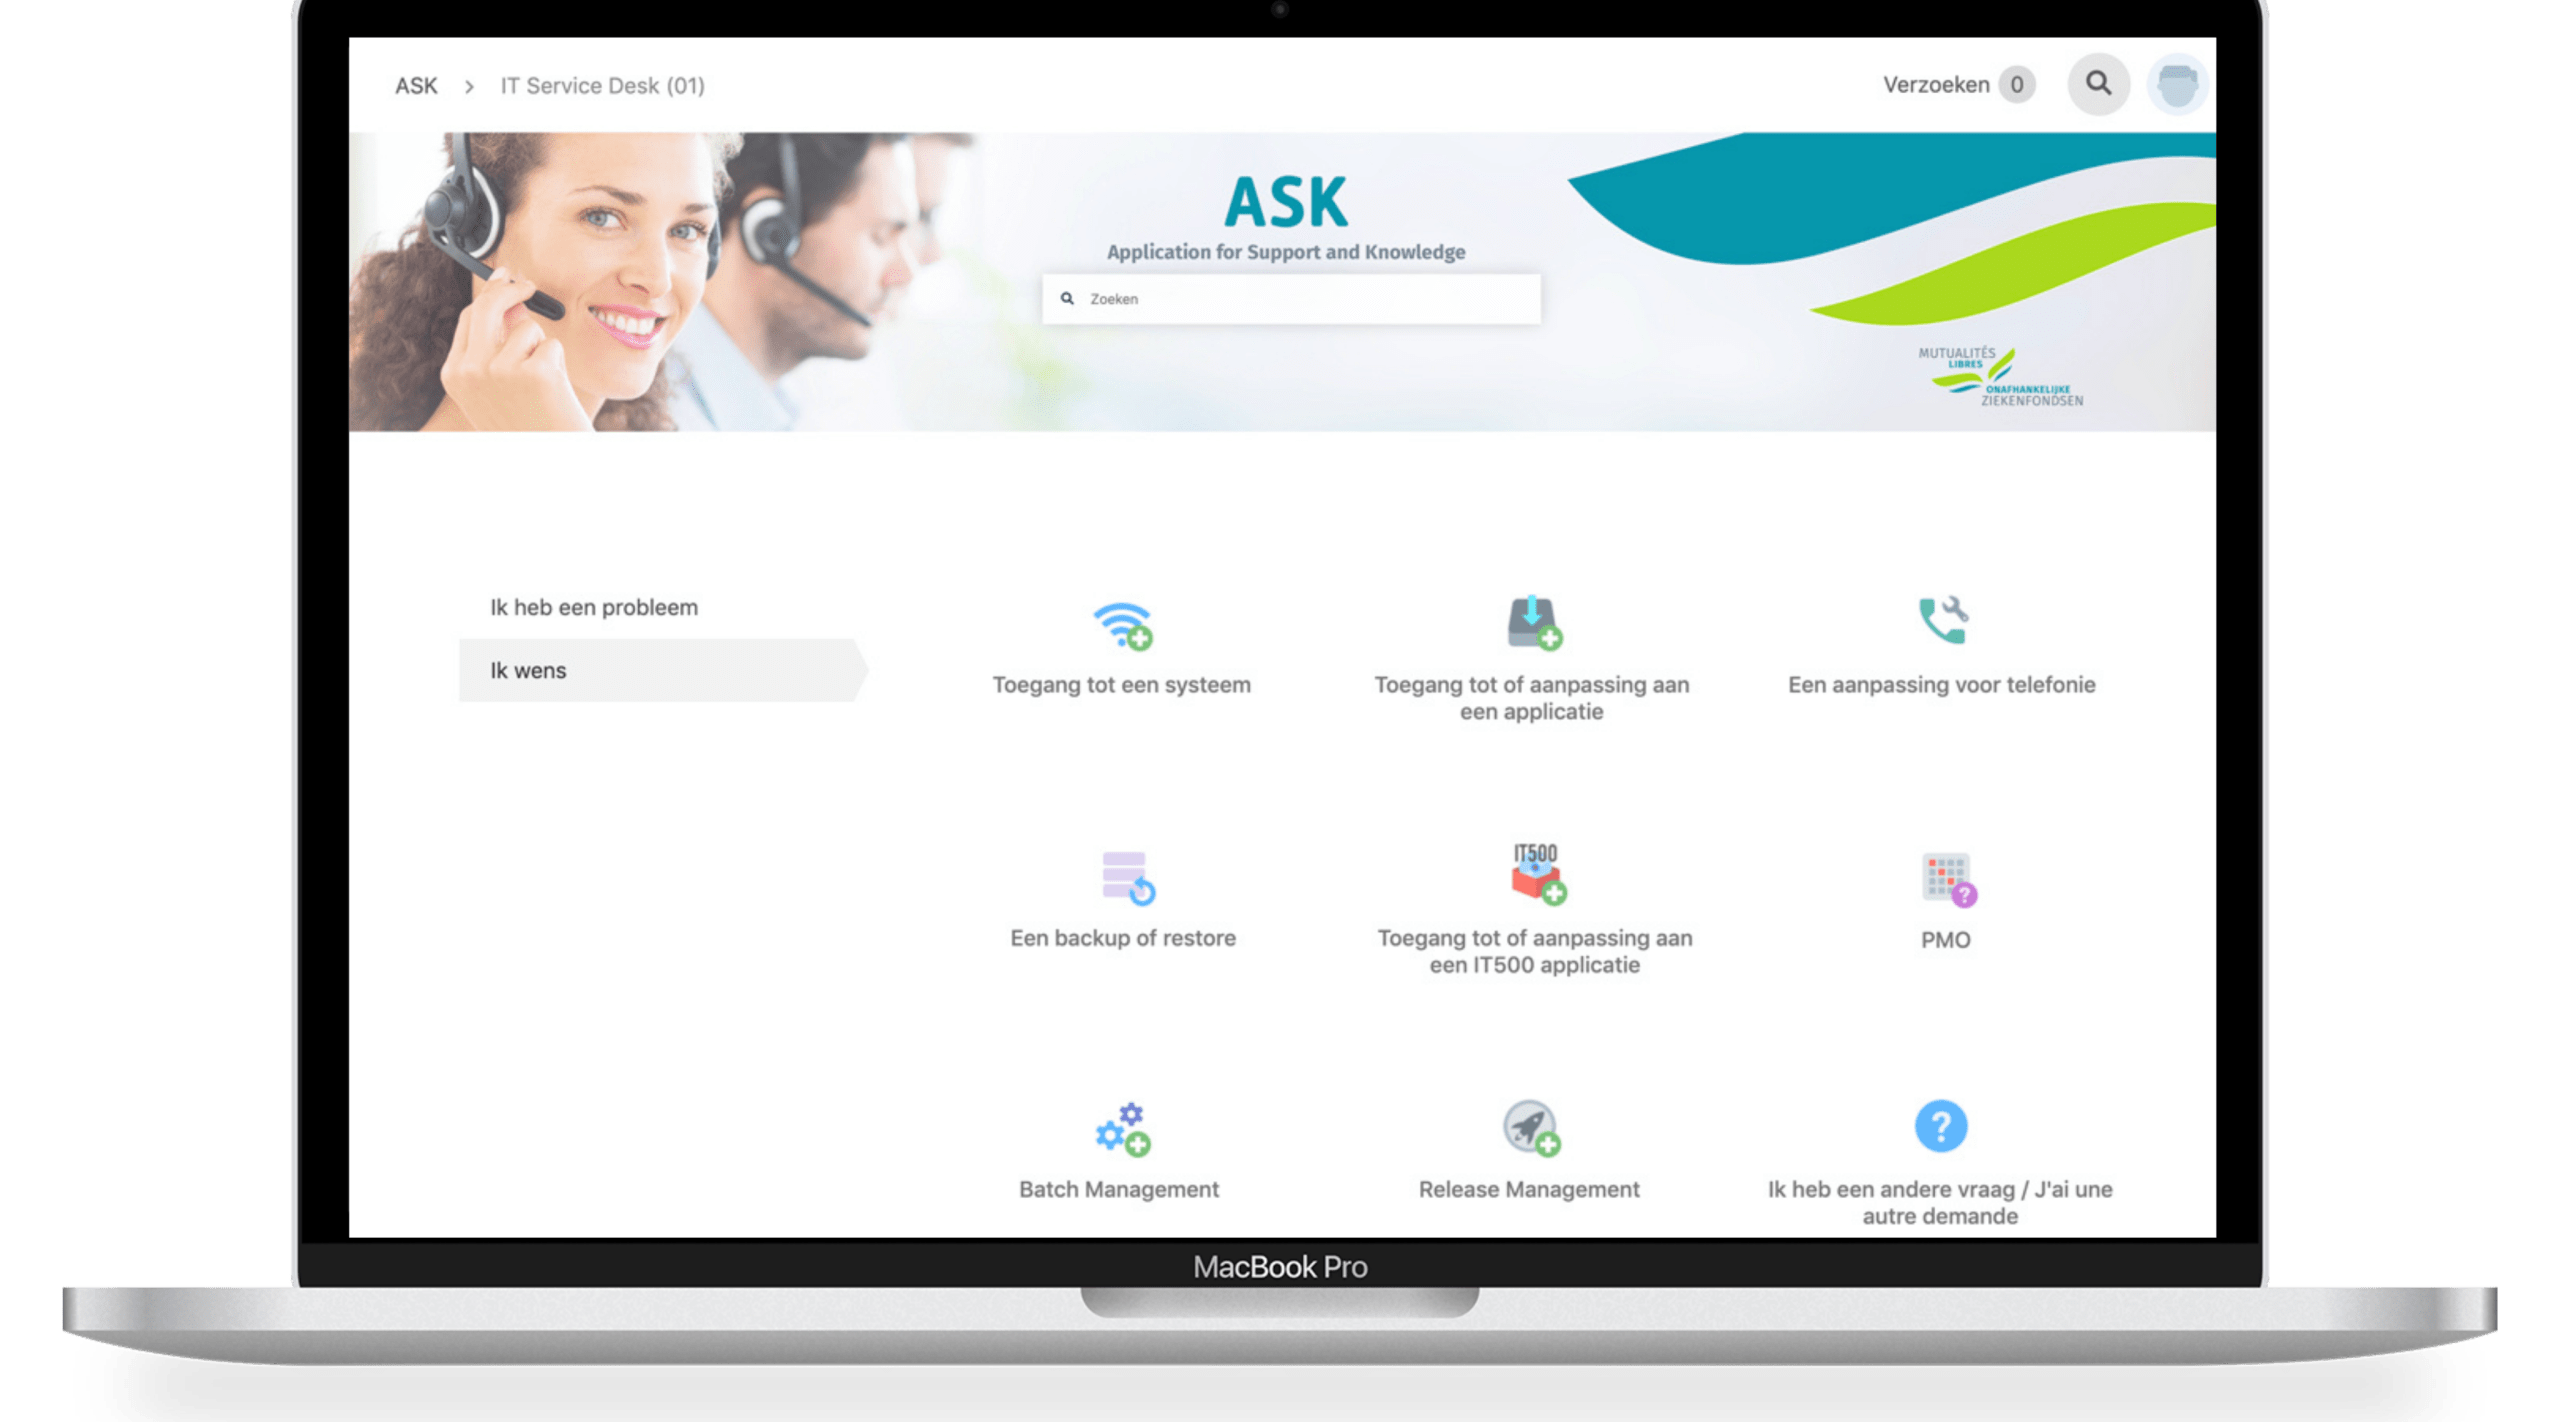This screenshot has width=2560, height=1422.
Task: Click the user profile avatar icon
Action: (x=2178, y=82)
